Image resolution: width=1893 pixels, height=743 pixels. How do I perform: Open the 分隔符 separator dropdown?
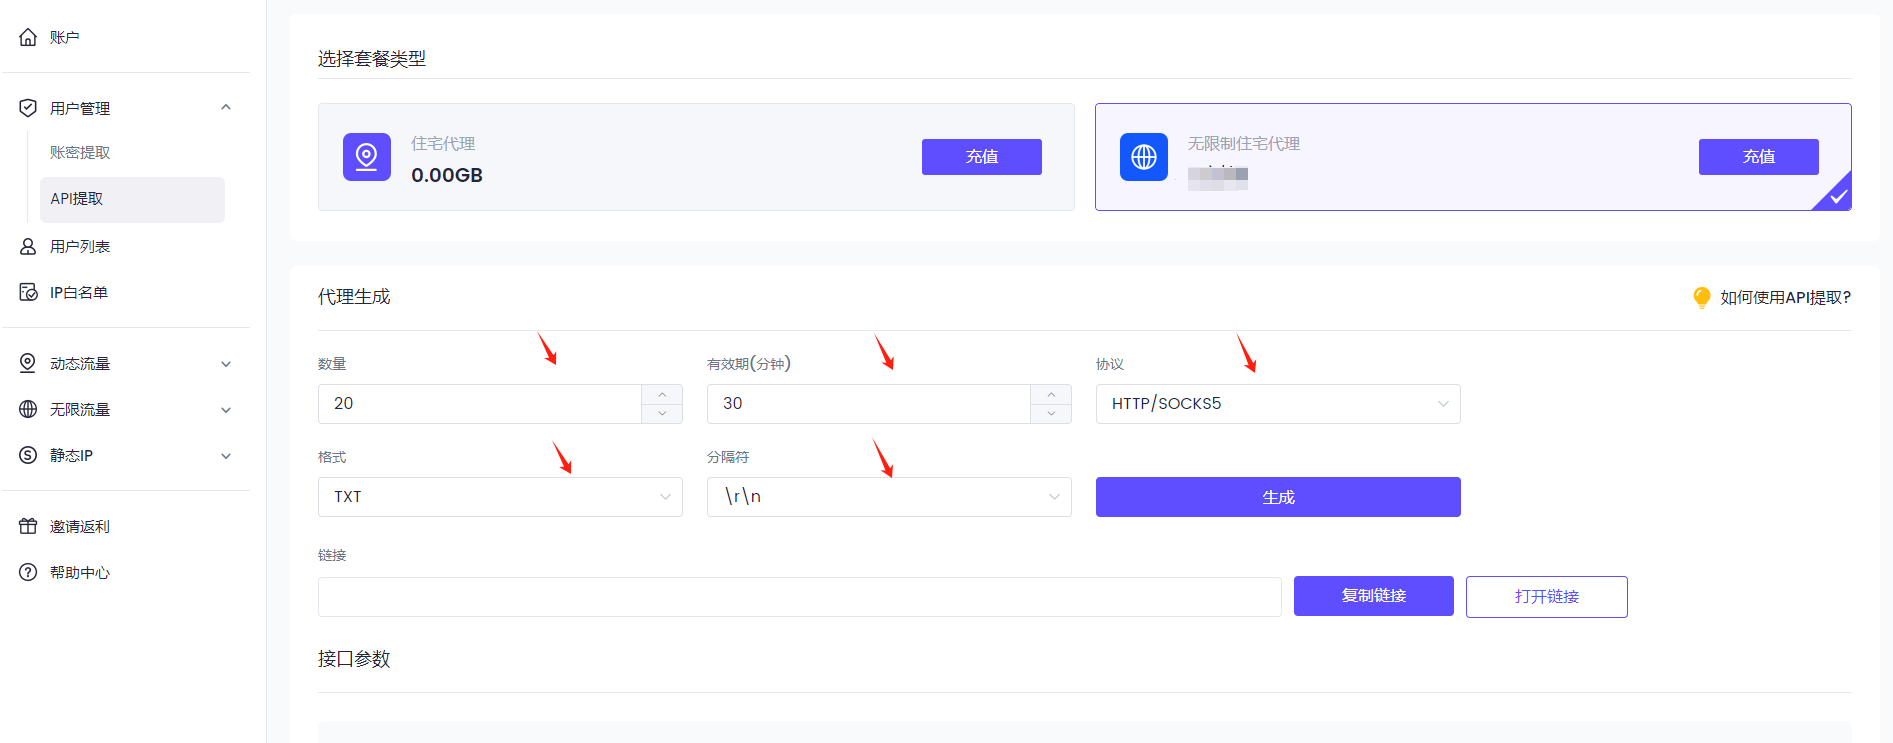click(888, 497)
